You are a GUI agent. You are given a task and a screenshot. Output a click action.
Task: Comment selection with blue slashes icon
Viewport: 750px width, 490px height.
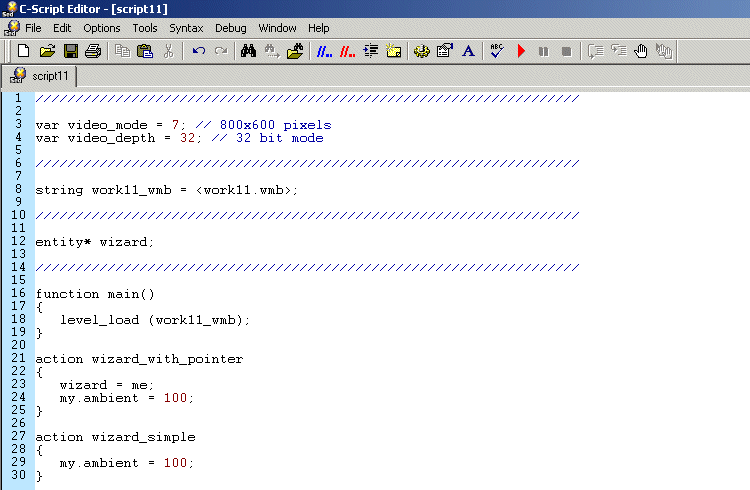point(325,51)
